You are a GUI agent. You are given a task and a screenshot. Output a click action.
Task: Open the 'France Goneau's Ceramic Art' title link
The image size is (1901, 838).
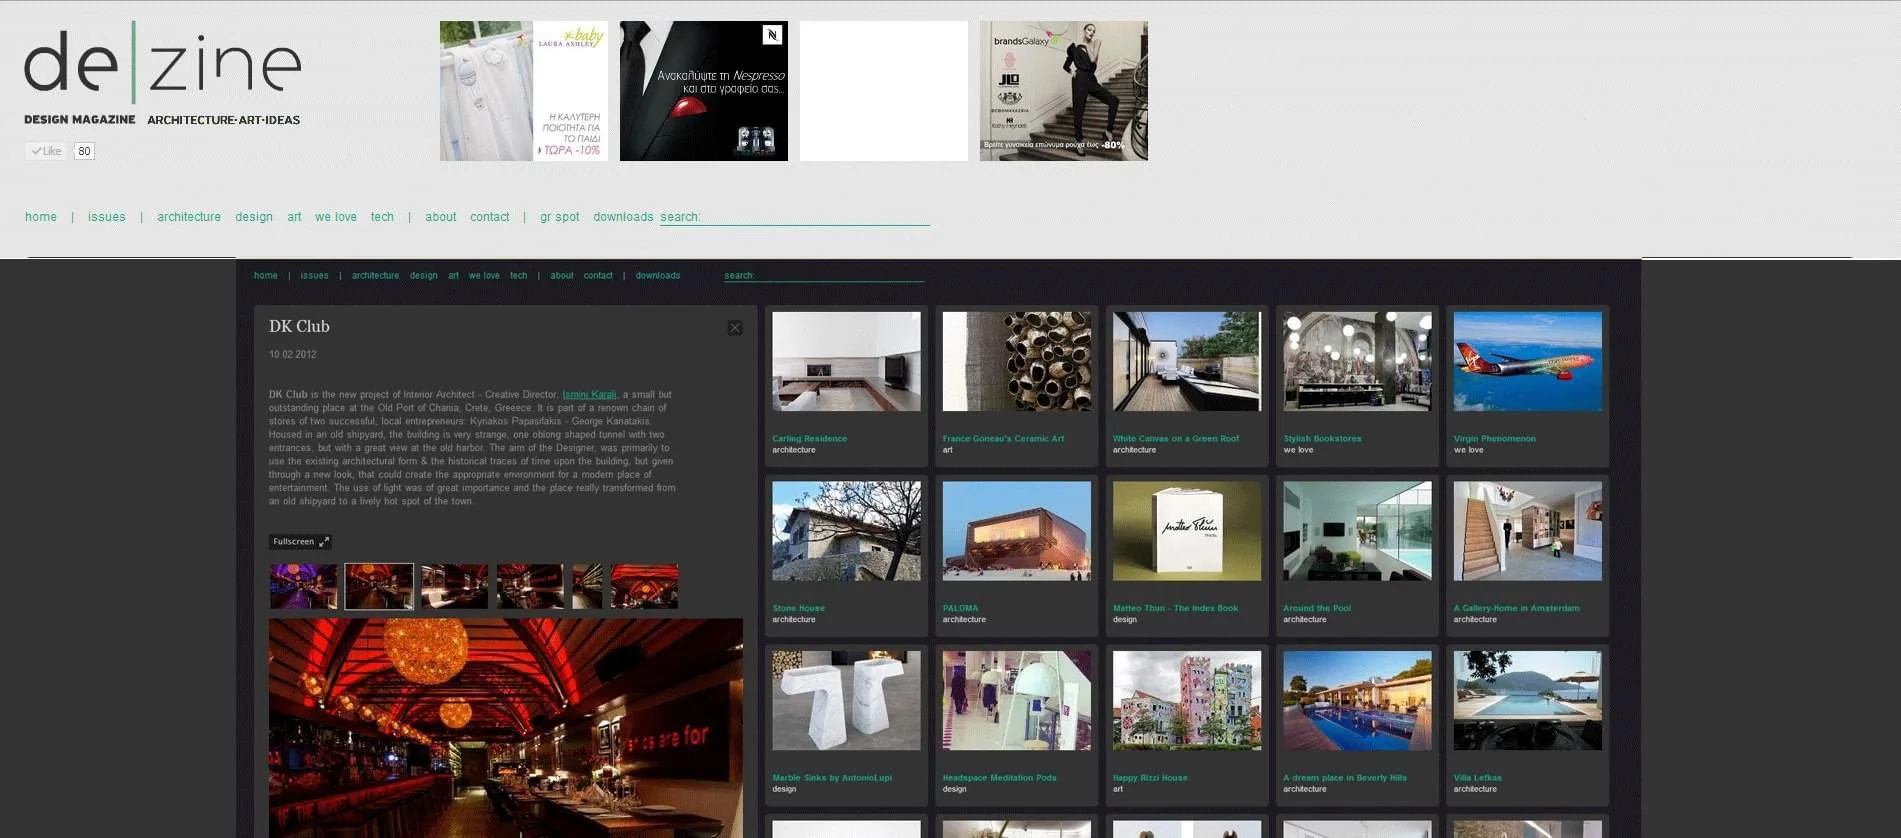1003,439
